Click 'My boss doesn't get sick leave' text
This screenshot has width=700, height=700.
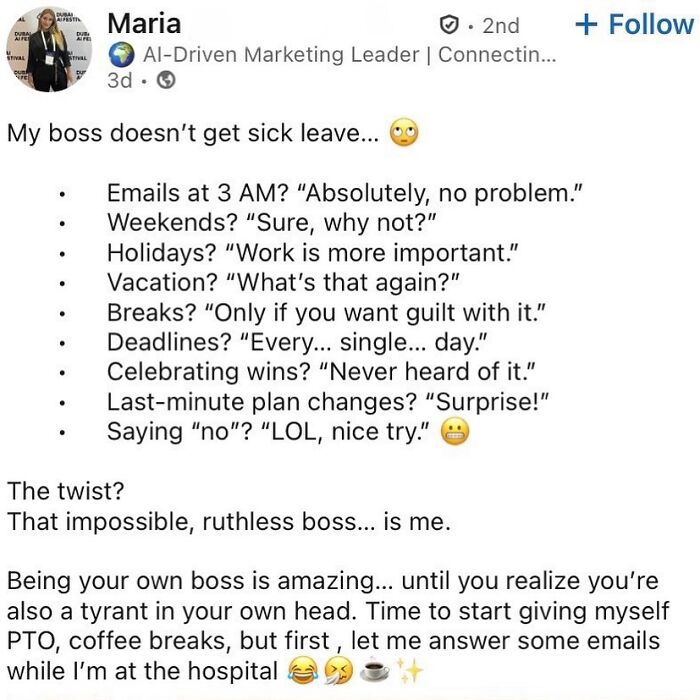(x=193, y=133)
